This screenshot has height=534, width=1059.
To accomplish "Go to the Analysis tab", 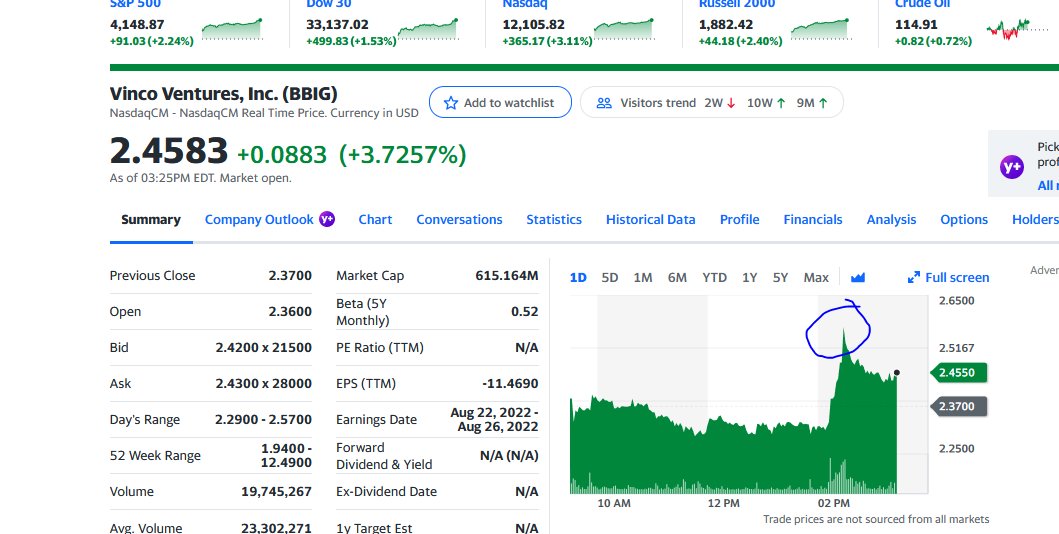I will click(x=891, y=219).
